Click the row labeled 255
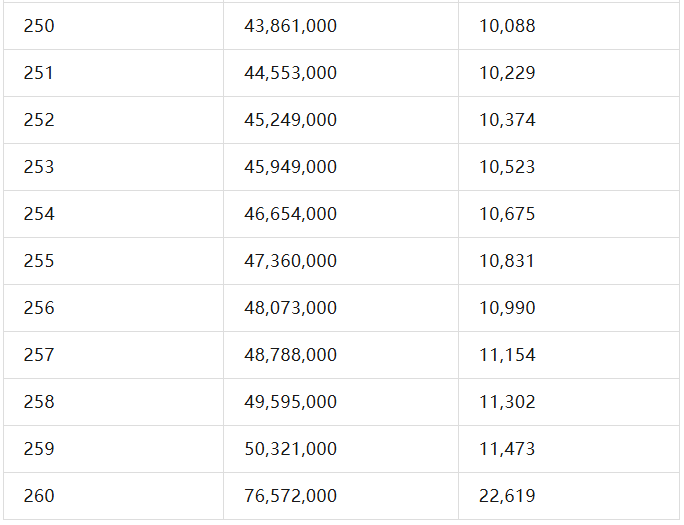Viewport: 684px width, 525px height. pos(40,261)
